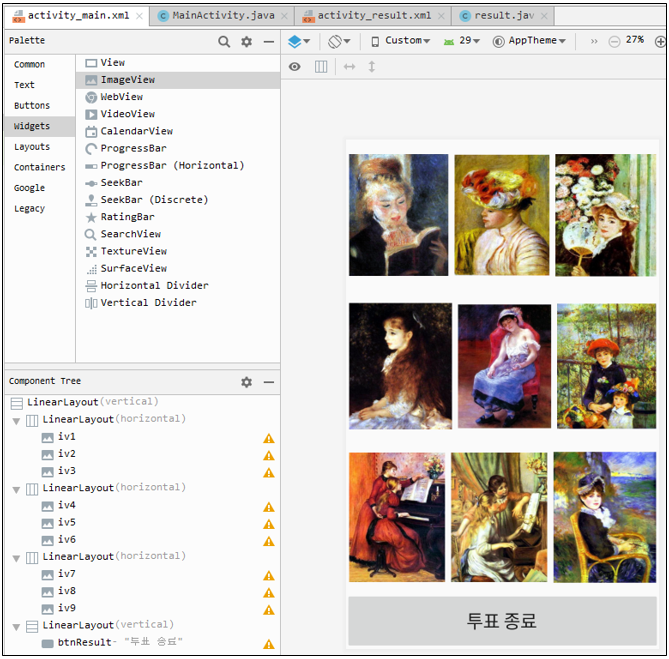Minimize the Palette panel
669x659 pixels.
pyautogui.click(x=269, y=41)
